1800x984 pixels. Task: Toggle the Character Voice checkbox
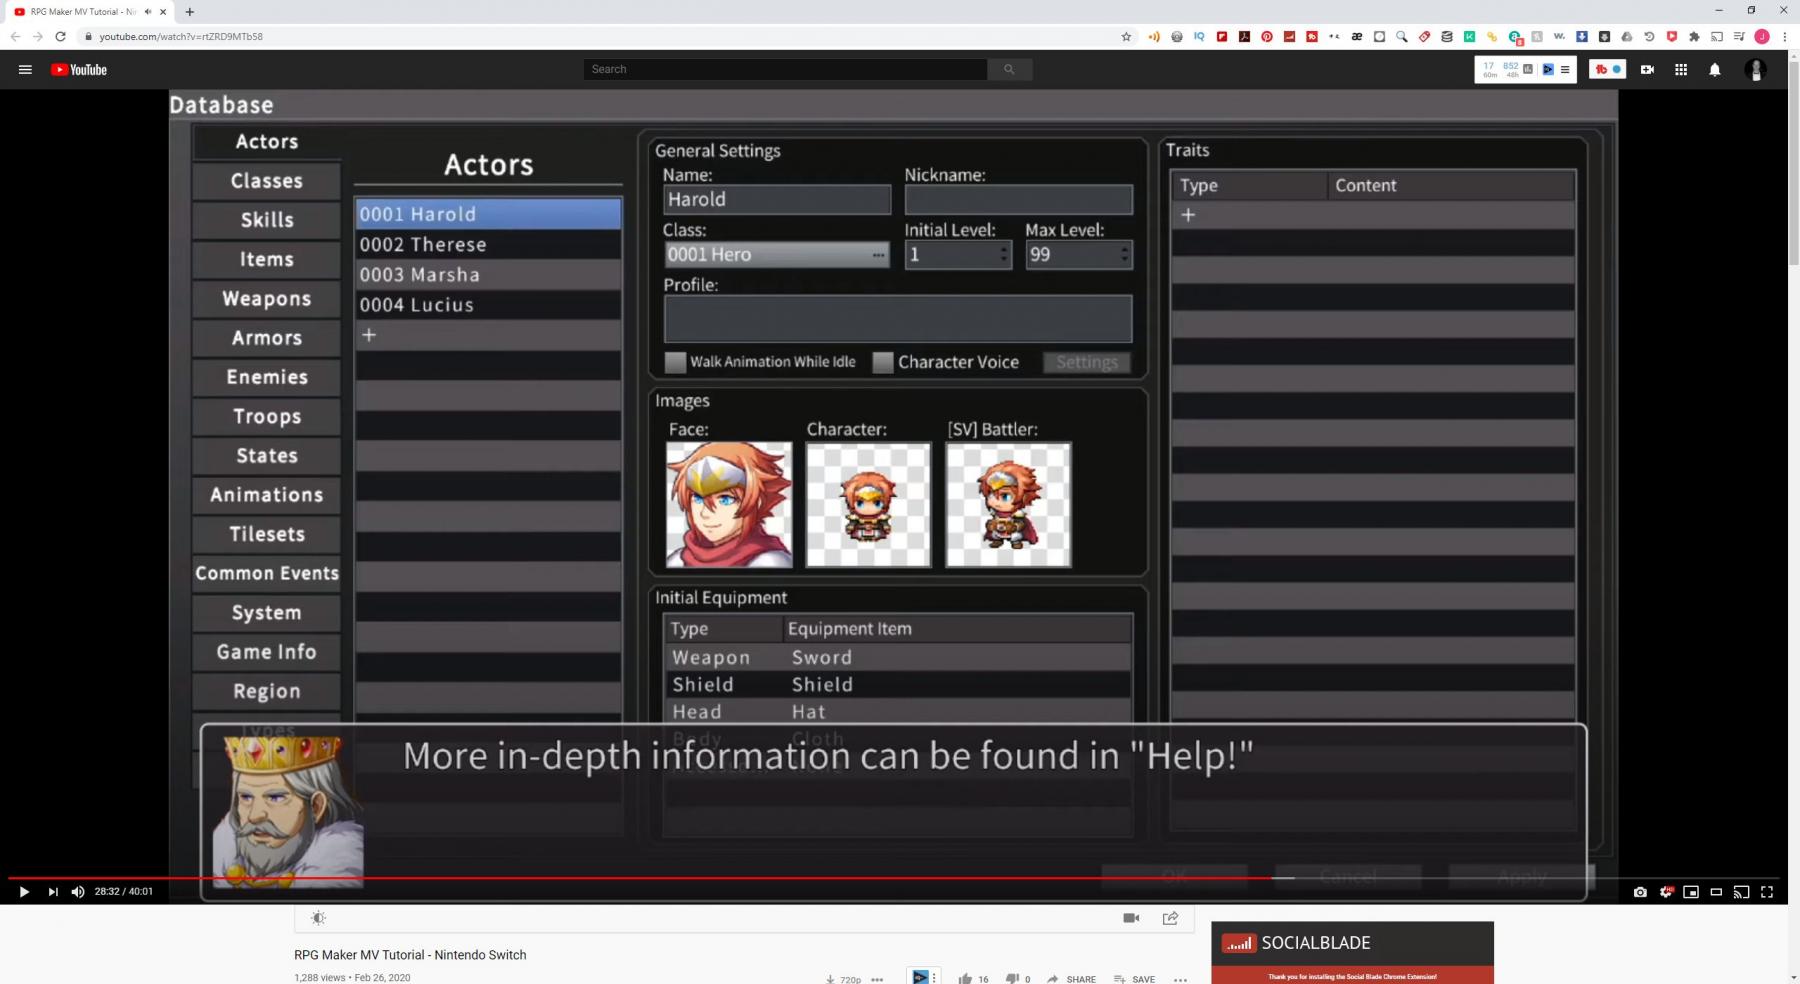[x=883, y=362]
